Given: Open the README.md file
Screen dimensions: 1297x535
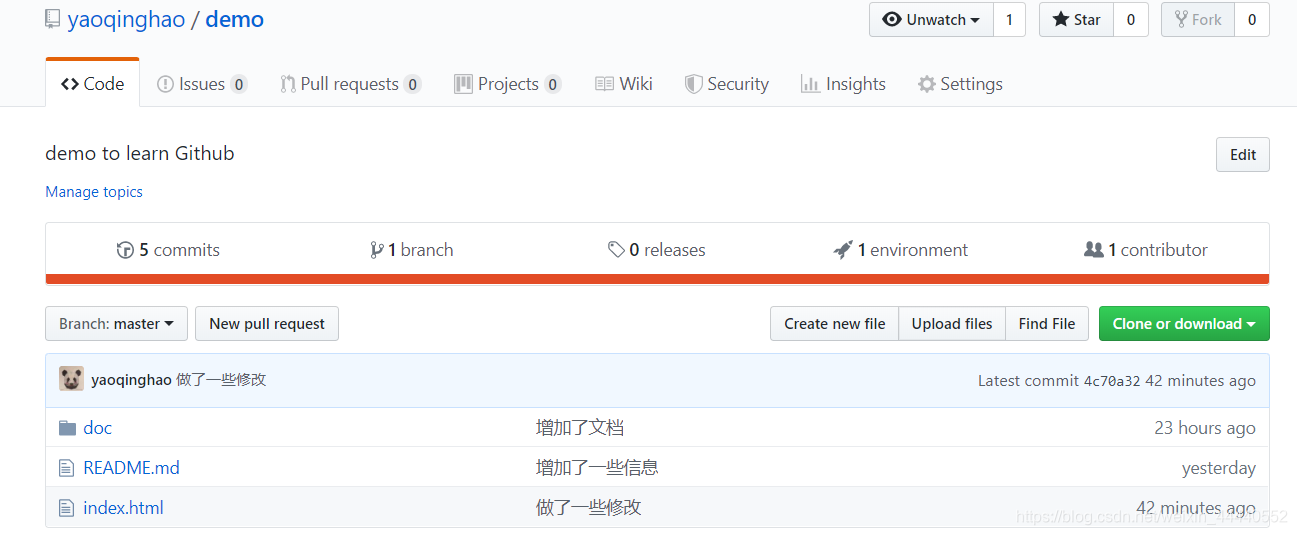Looking at the screenshot, I should coord(131,468).
